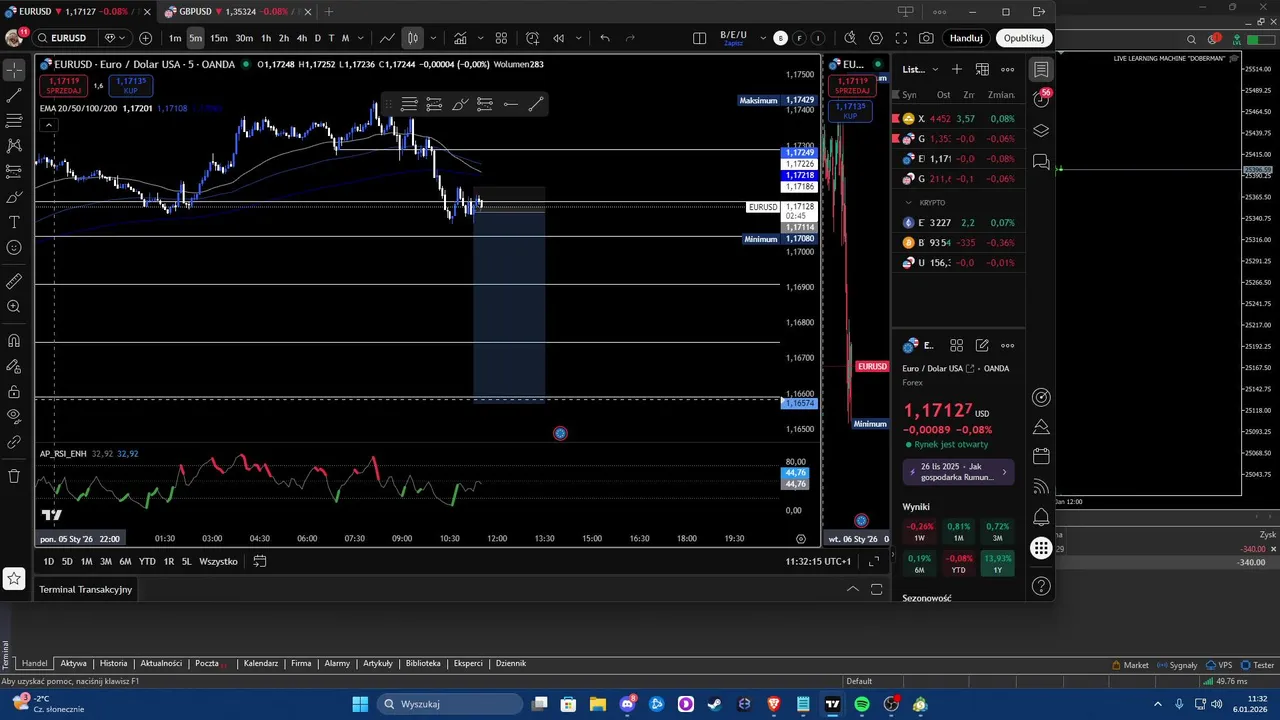1280x720 pixels.
Task: Click the go-to-date calendar icon
Action: (260, 561)
